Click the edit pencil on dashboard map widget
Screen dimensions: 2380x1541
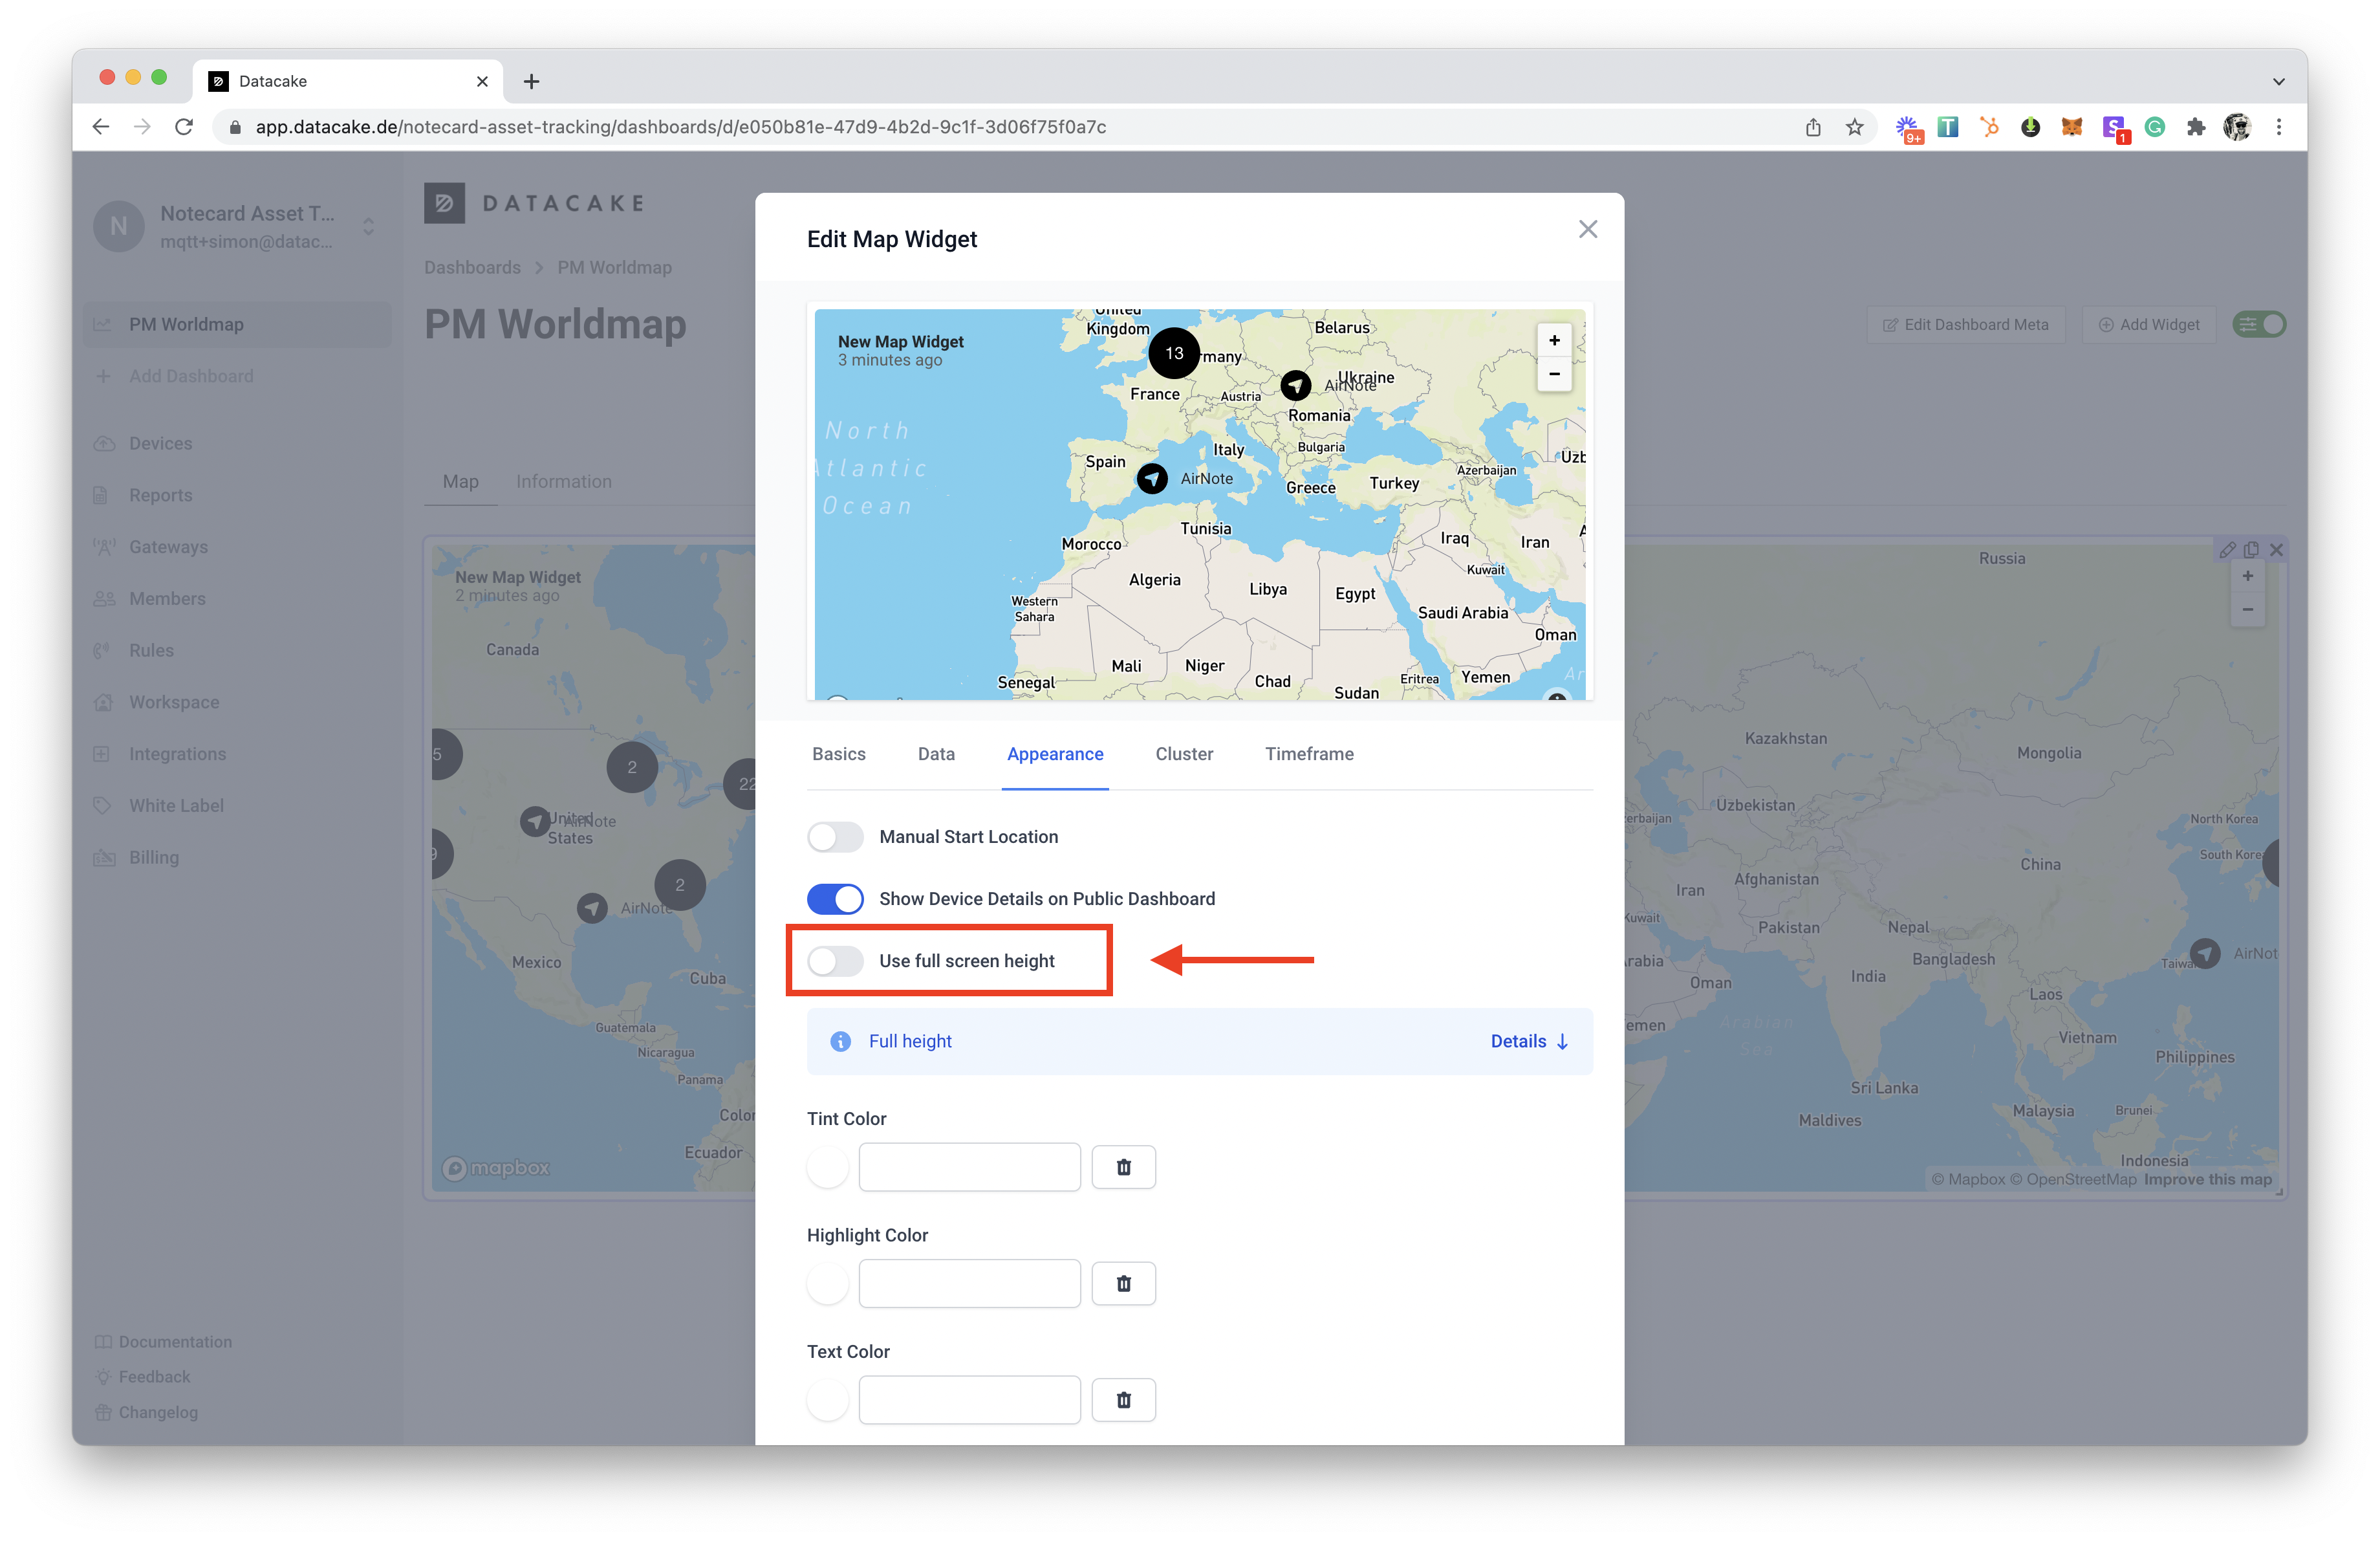2227,549
